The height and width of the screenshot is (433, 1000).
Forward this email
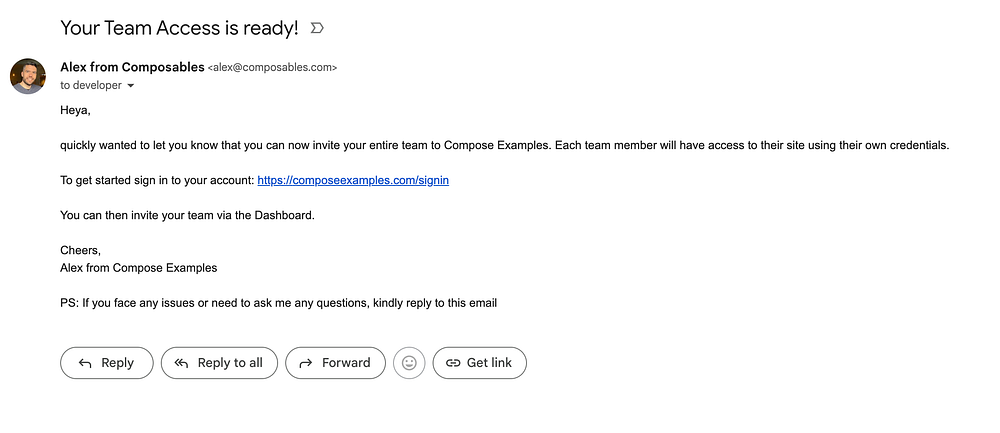[335, 363]
